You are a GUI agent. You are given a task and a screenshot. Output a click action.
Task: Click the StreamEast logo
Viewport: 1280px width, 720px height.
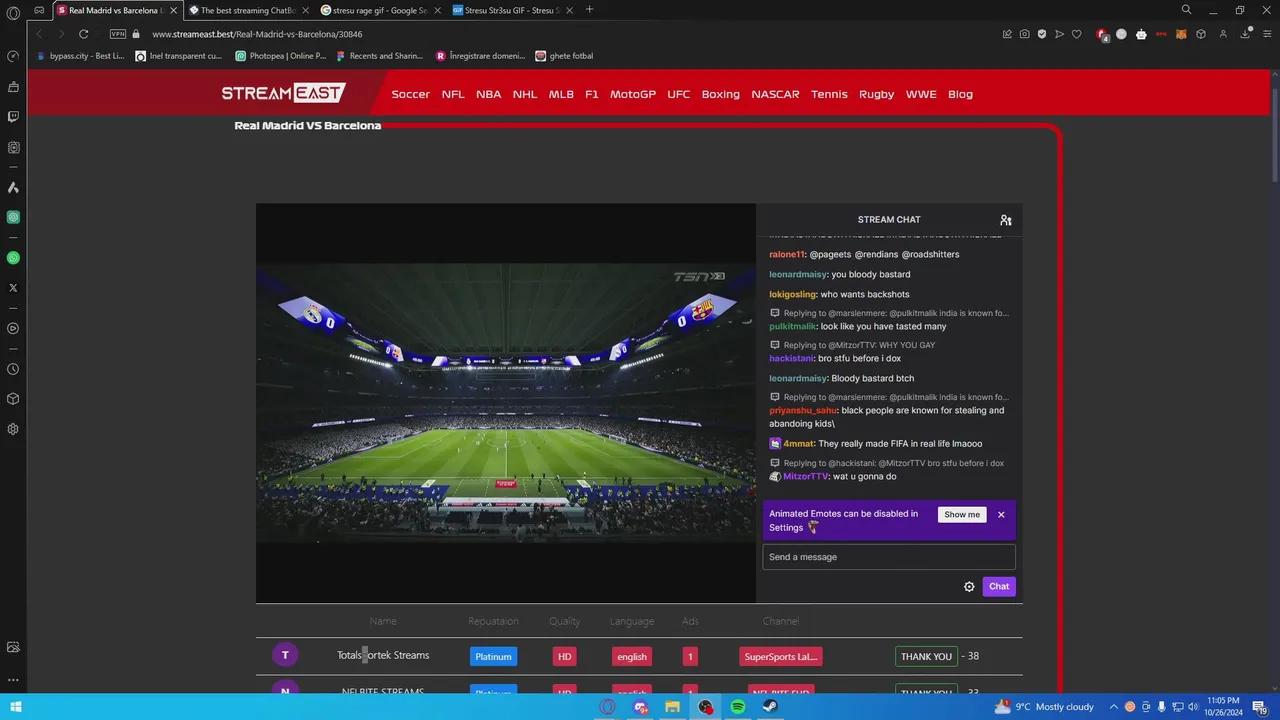click(x=284, y=93)
